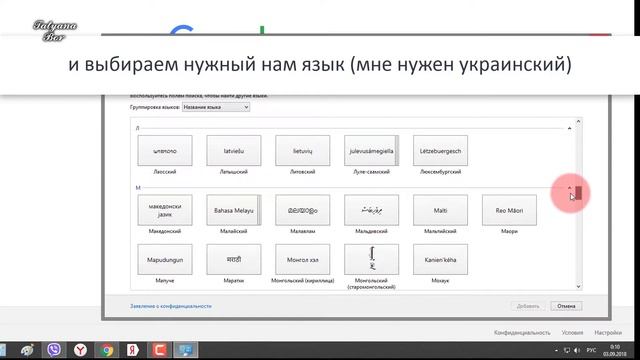Click the language list scrollbar down arrow
The image size is (640, 360).
click(x=578, y=287)
